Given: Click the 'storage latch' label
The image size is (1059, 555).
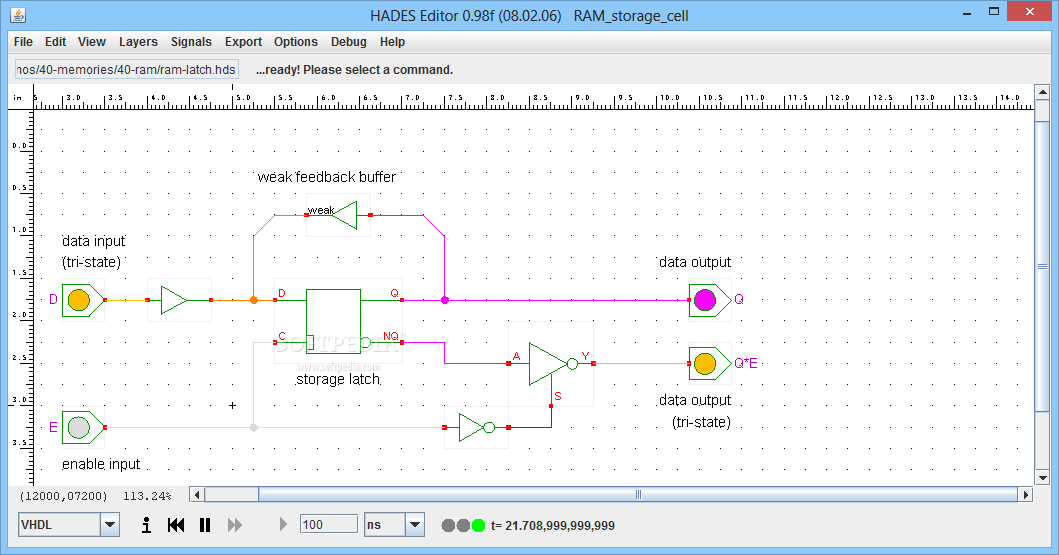Looking at the screenshot, I should click(x=338, y=379).
